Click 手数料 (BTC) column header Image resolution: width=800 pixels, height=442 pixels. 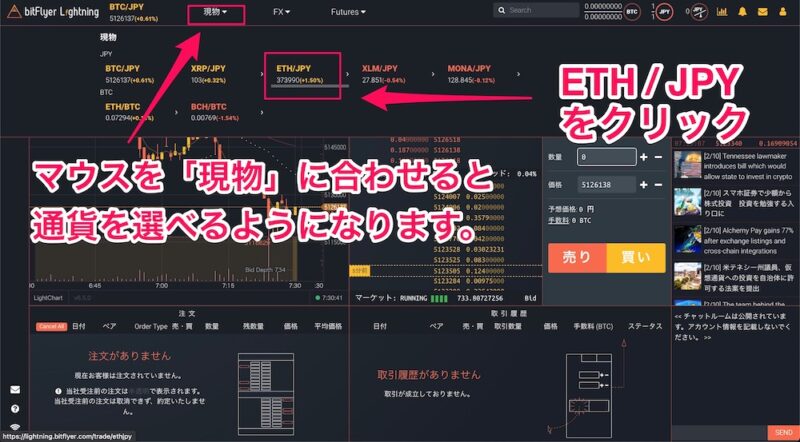pyautogui.click(x=593, y=326)
